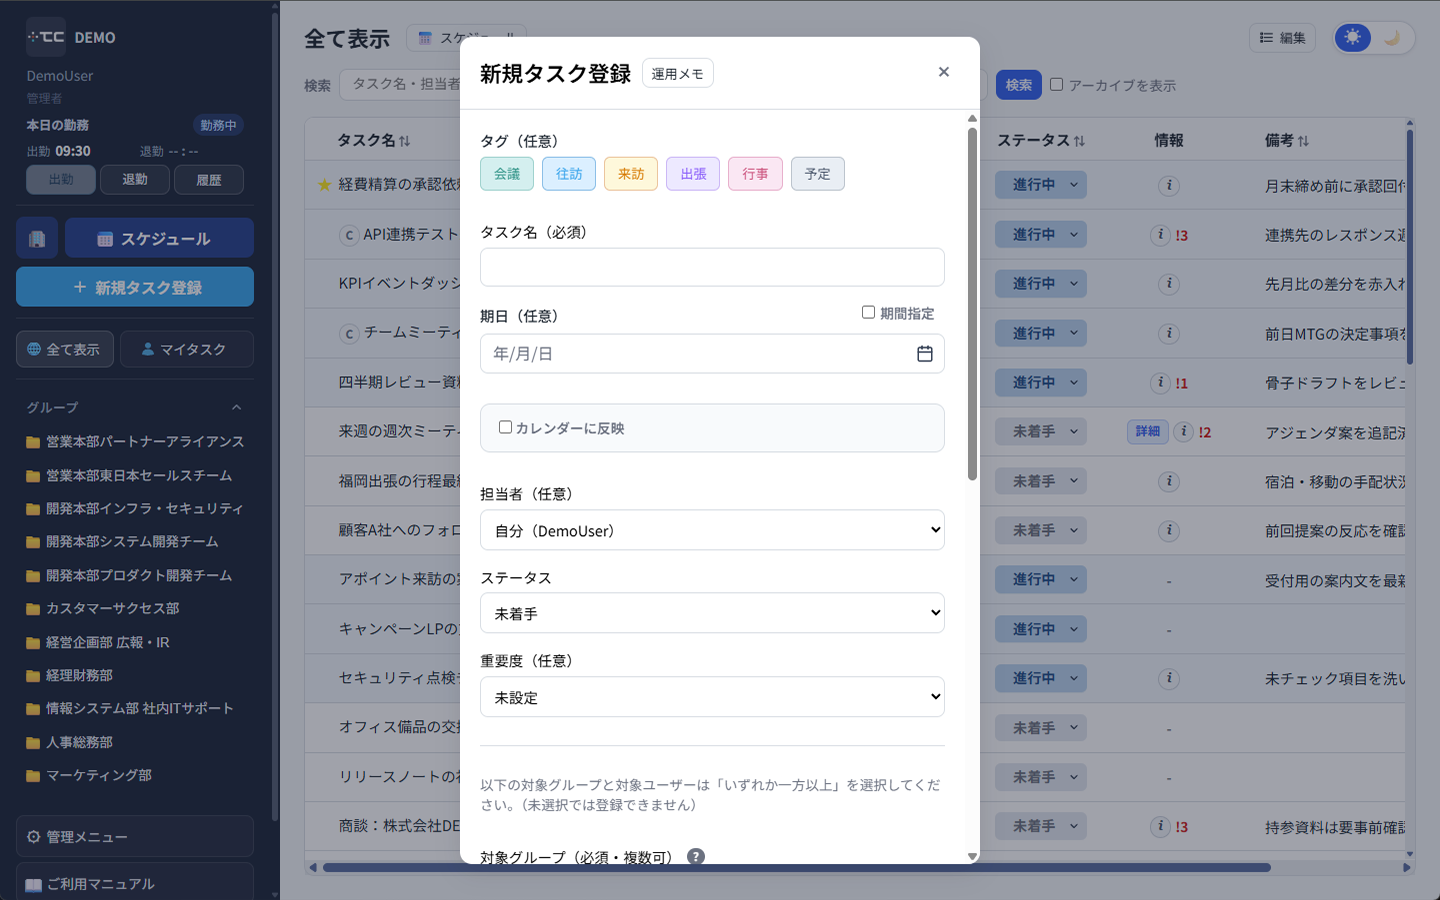Click the 退勤 clock-out button

[135, 180]
